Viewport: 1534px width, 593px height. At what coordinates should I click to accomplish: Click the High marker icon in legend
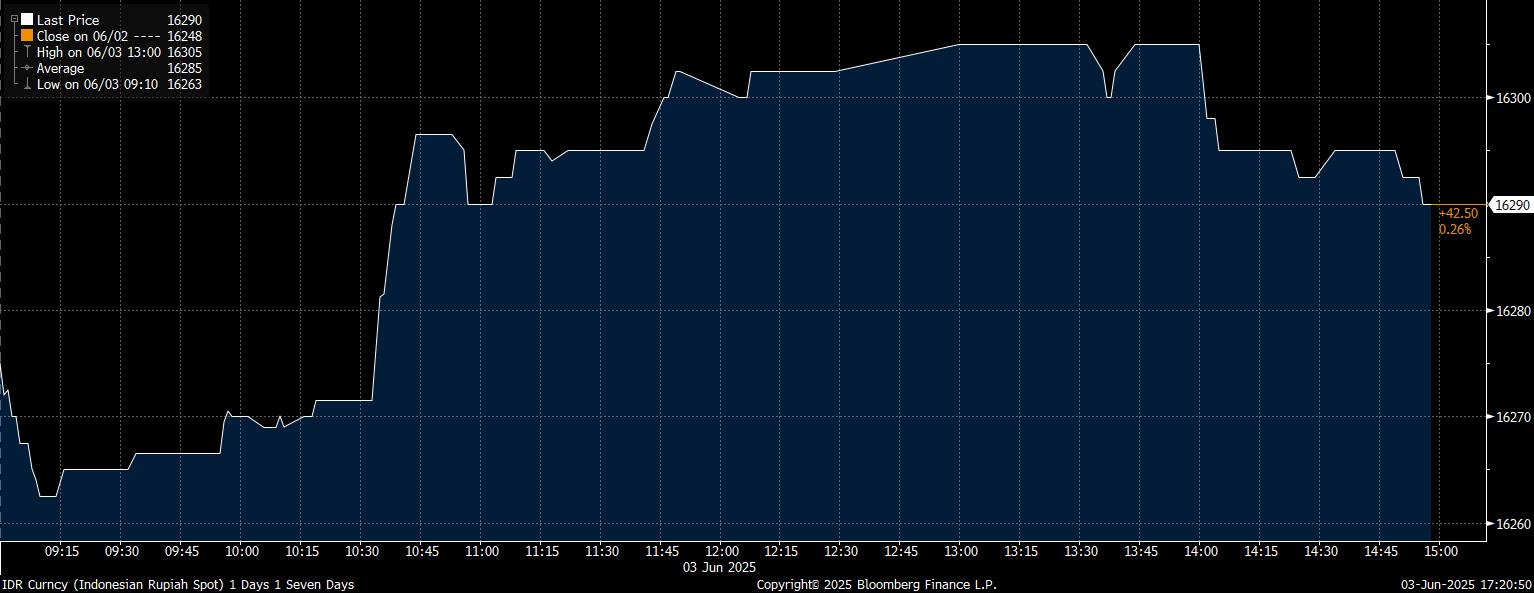pos(27,52)
